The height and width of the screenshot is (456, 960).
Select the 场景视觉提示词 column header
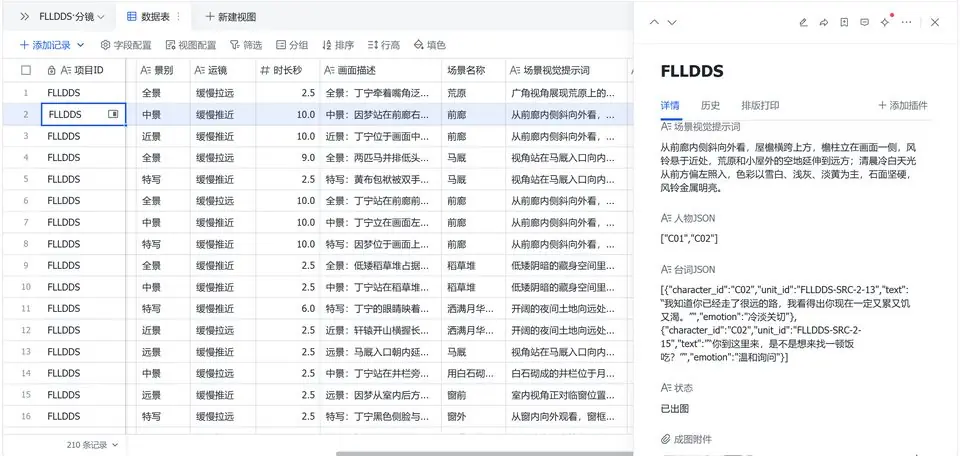pyautogui.click(x=568, y=70)
